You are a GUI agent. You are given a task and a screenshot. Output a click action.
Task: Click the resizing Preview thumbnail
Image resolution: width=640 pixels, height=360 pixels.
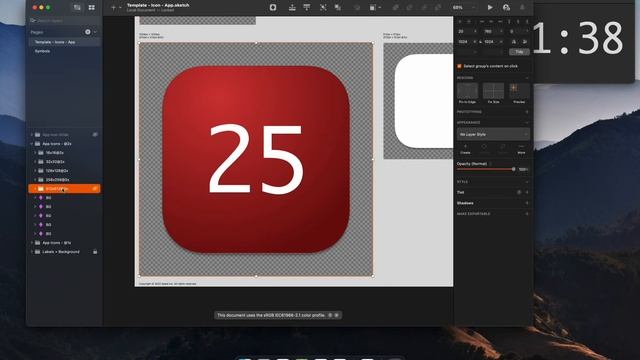[519, 91]
